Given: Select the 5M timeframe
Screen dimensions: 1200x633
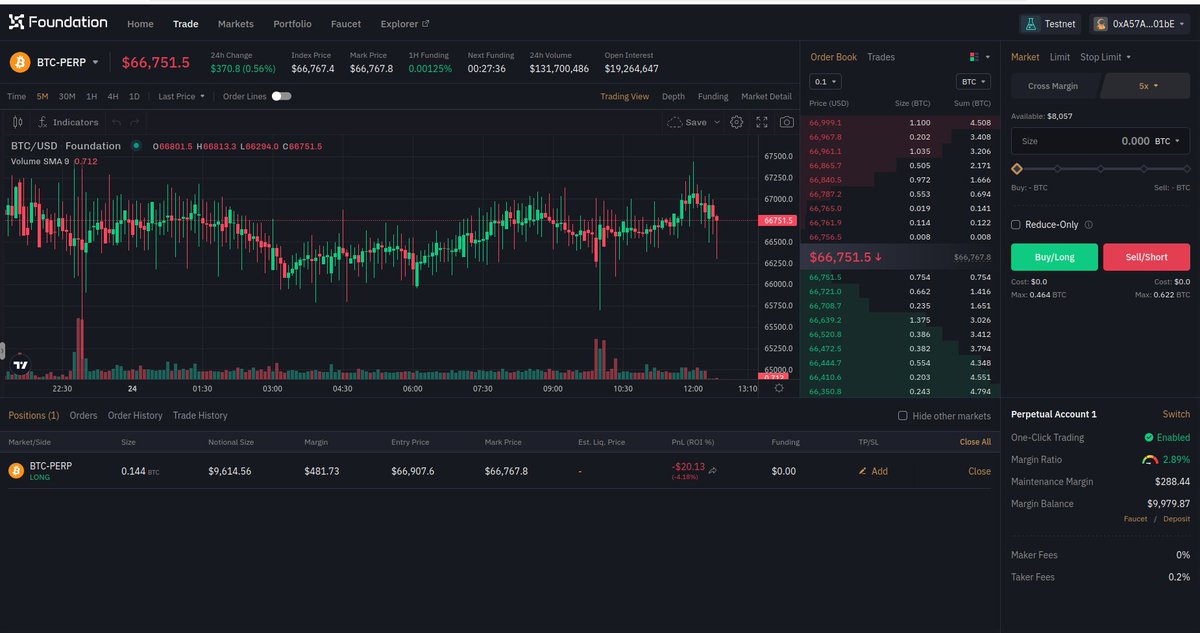Looking at the screenshot, I should tap(43, 96).
